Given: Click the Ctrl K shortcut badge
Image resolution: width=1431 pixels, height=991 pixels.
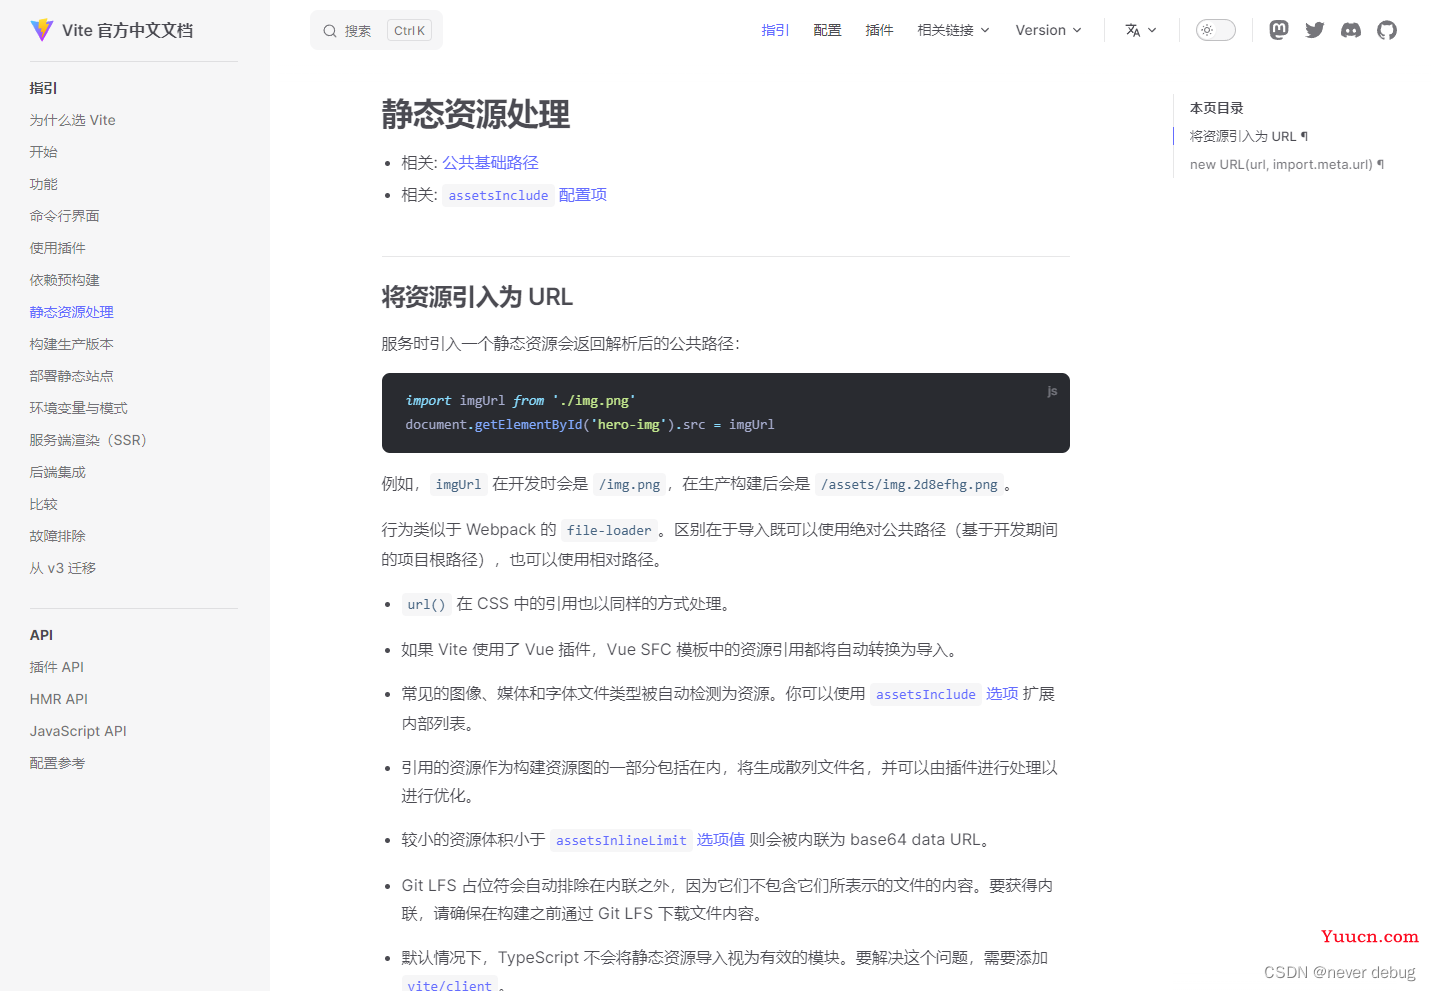Looking at the screenshot, I should (x=410, y=31).
